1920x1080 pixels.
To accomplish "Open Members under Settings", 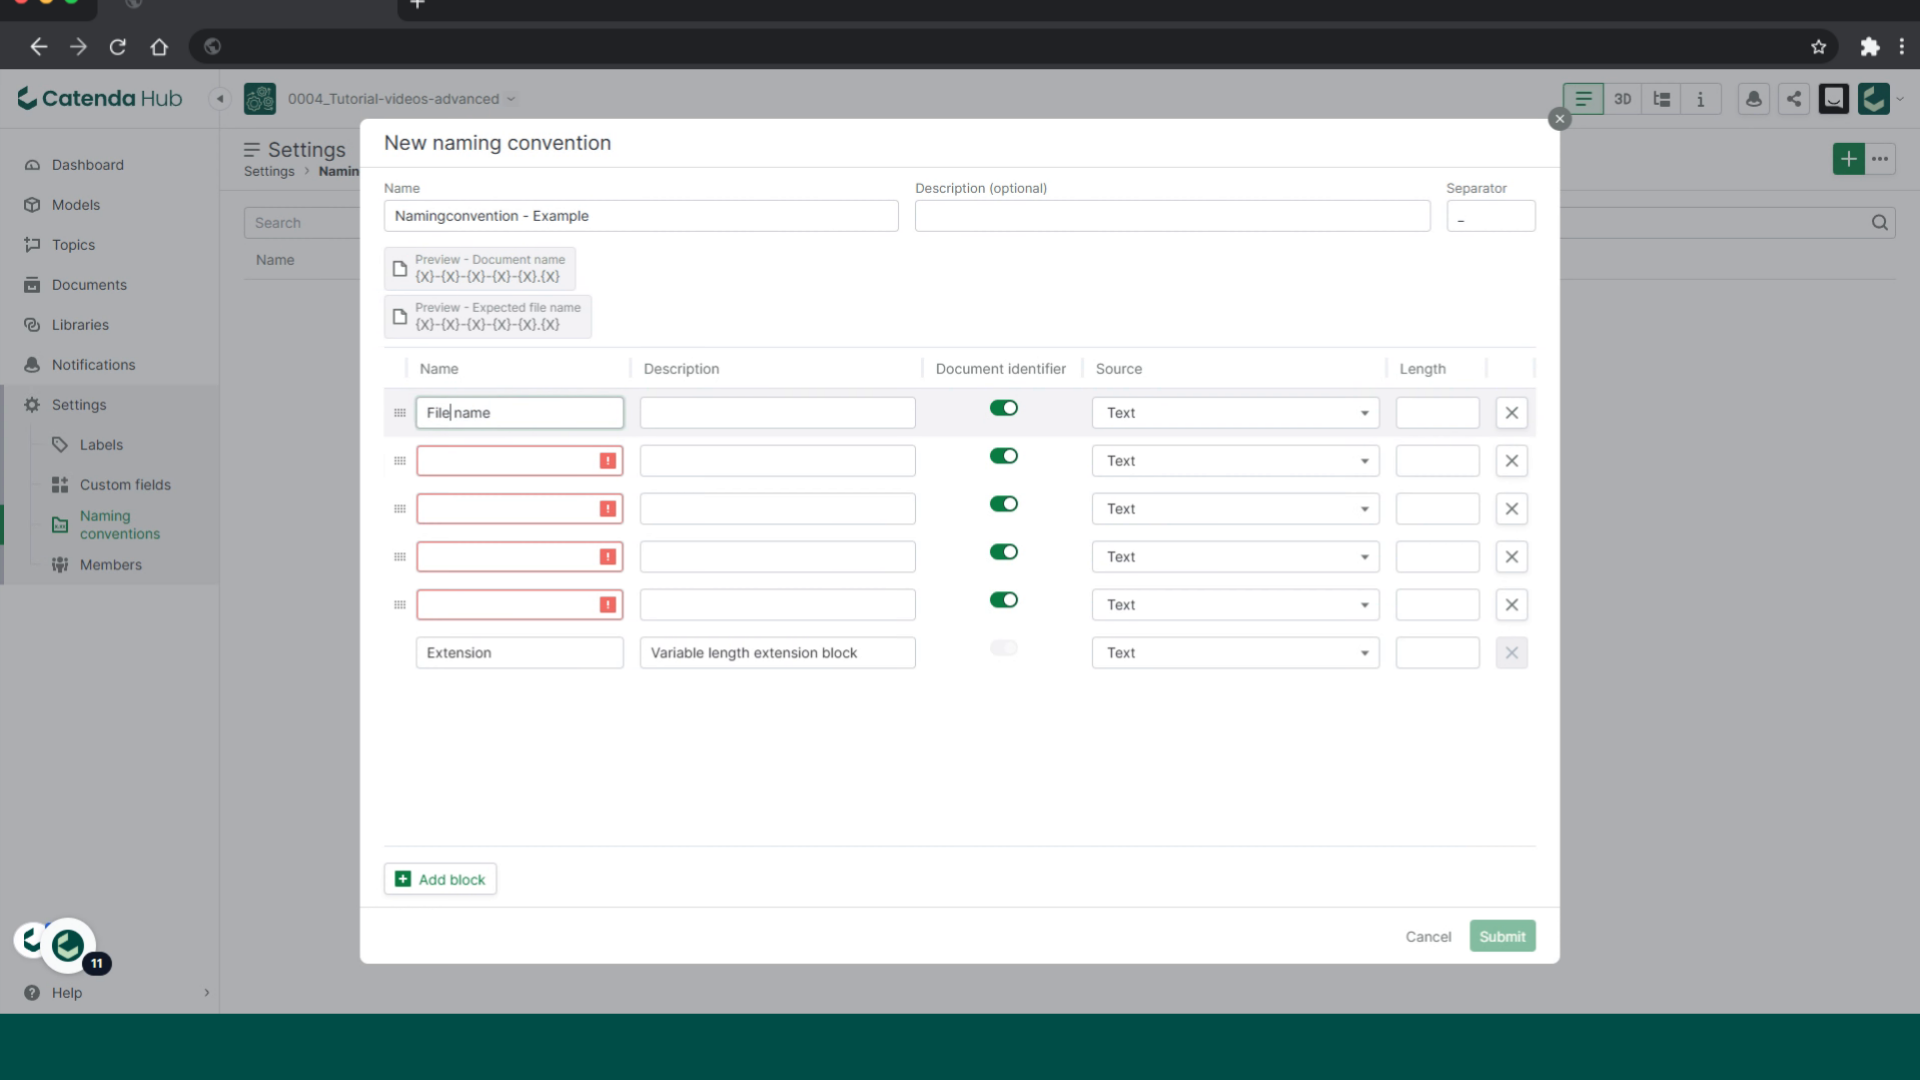I will pyautogui.click(x=110, y=565).
